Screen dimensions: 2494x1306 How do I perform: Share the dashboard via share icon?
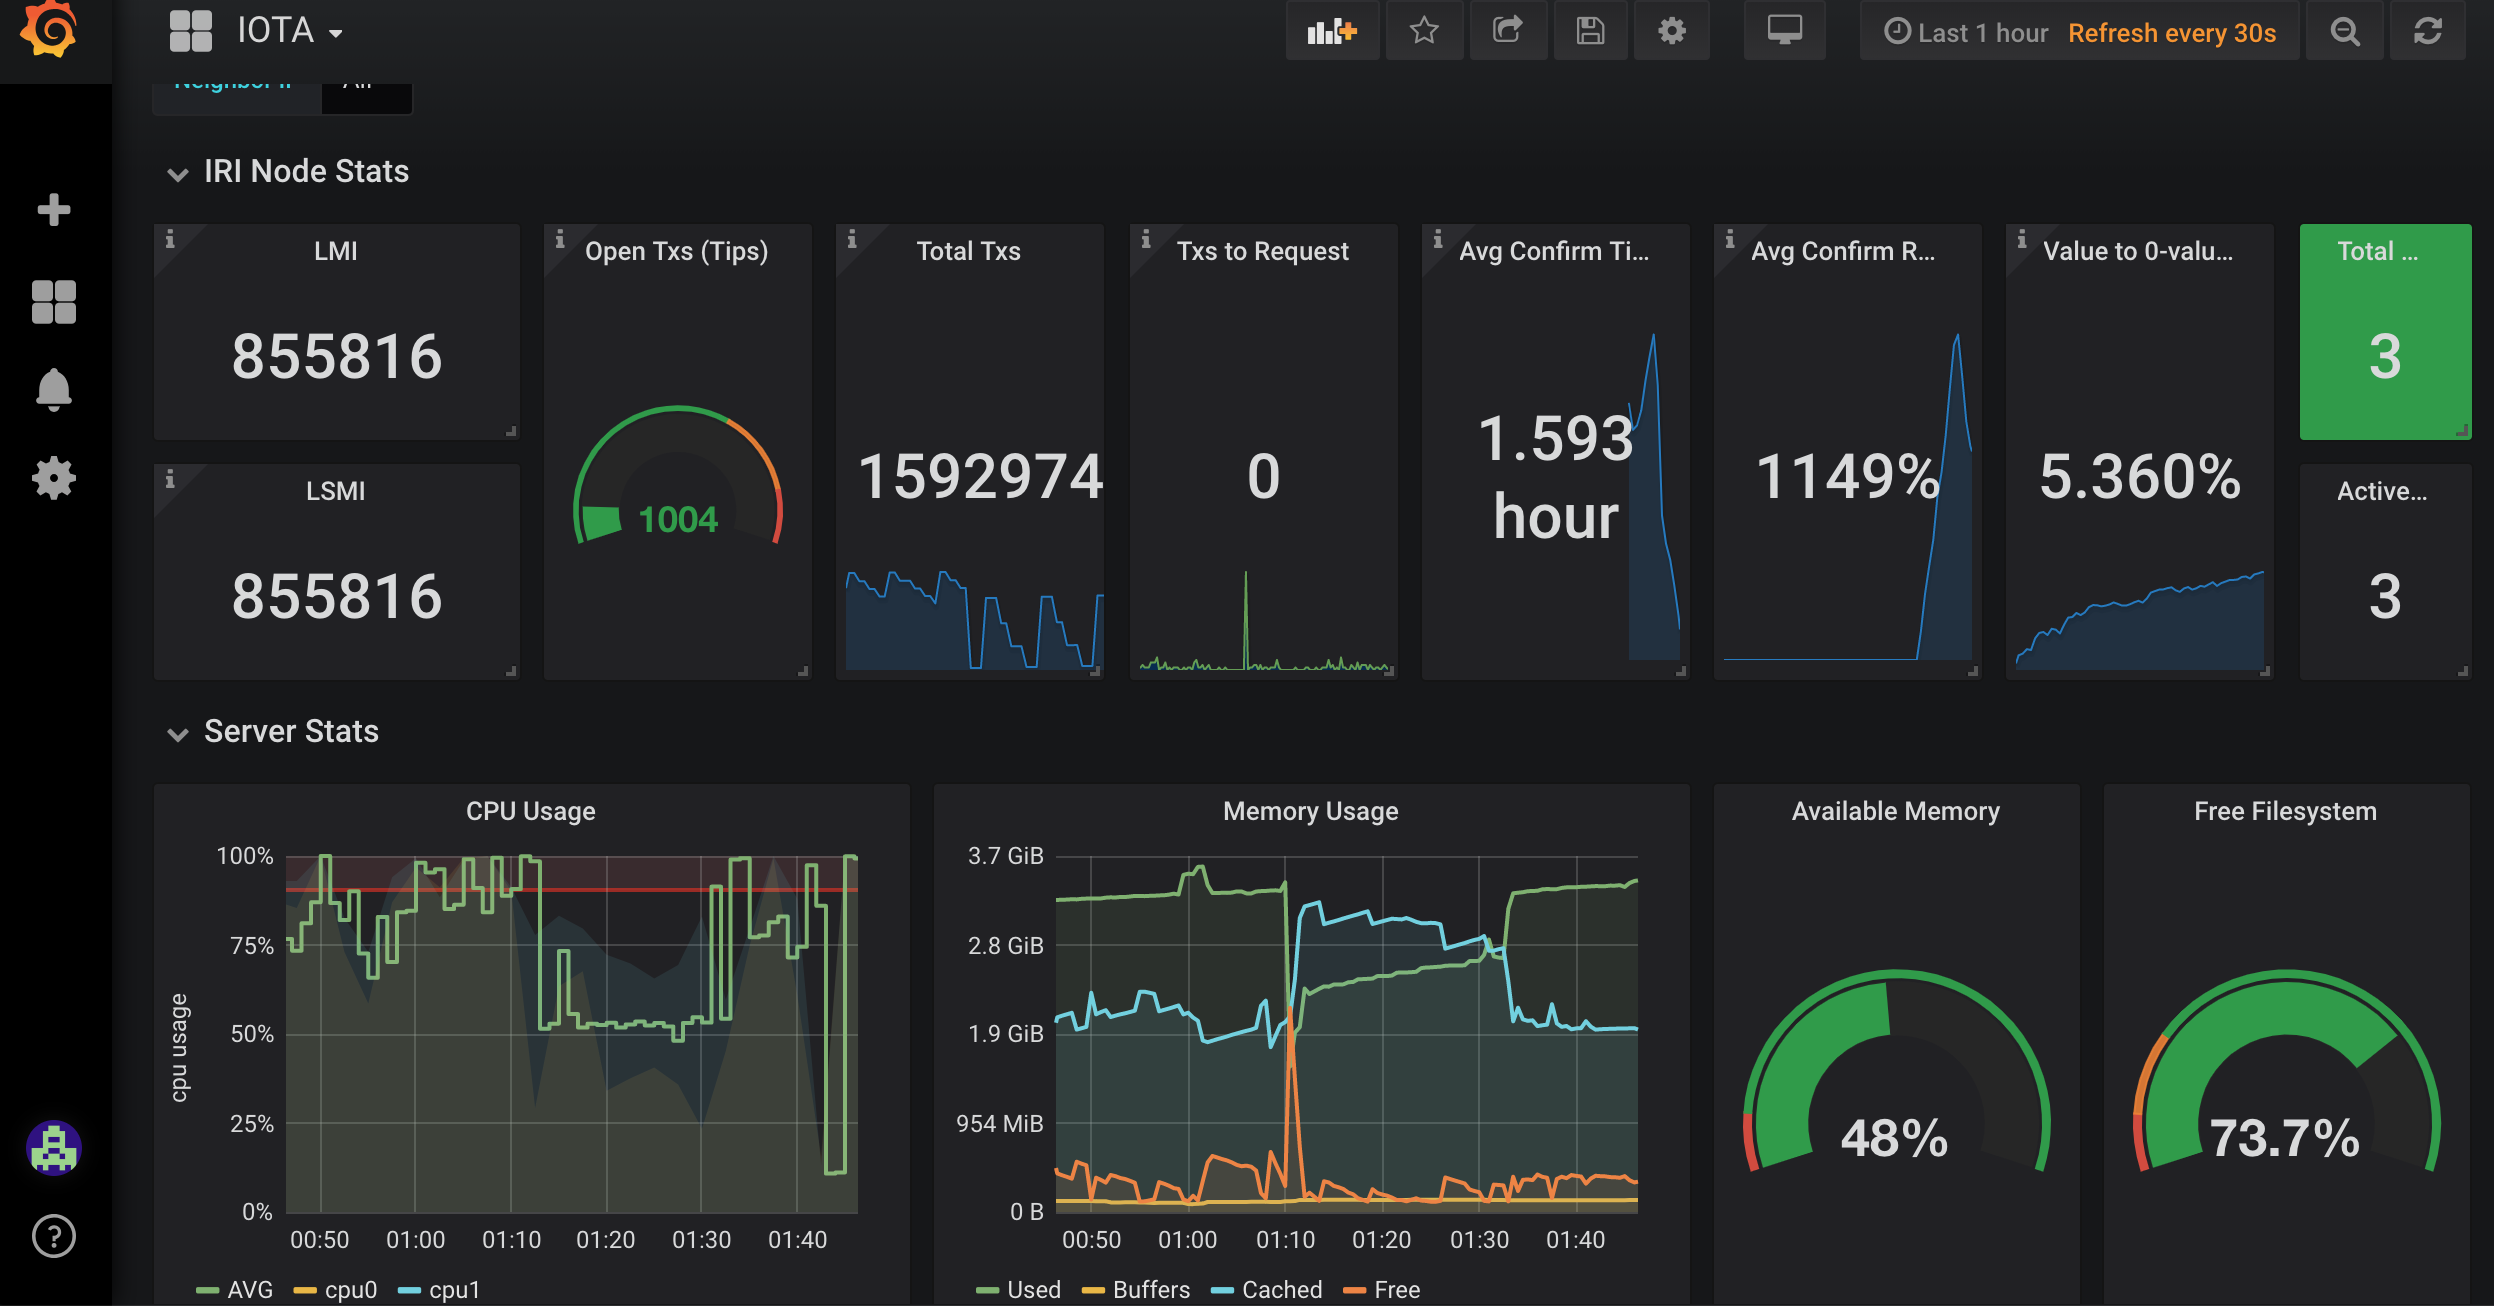tap(1508, 32)
